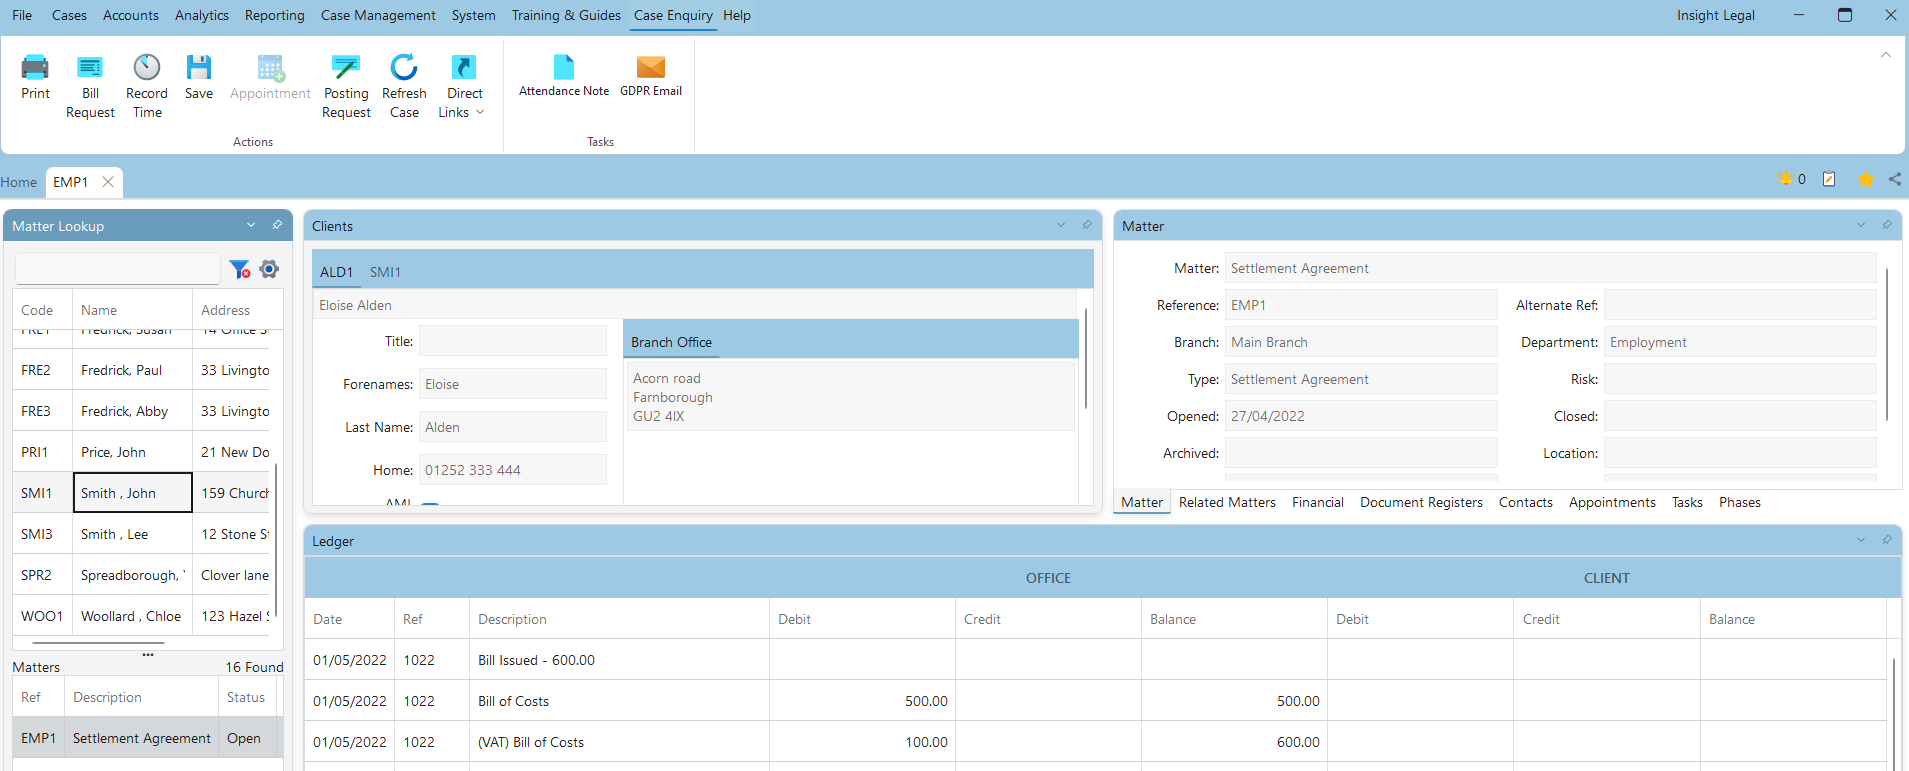Open Training & Guides menu

[566, 15]
